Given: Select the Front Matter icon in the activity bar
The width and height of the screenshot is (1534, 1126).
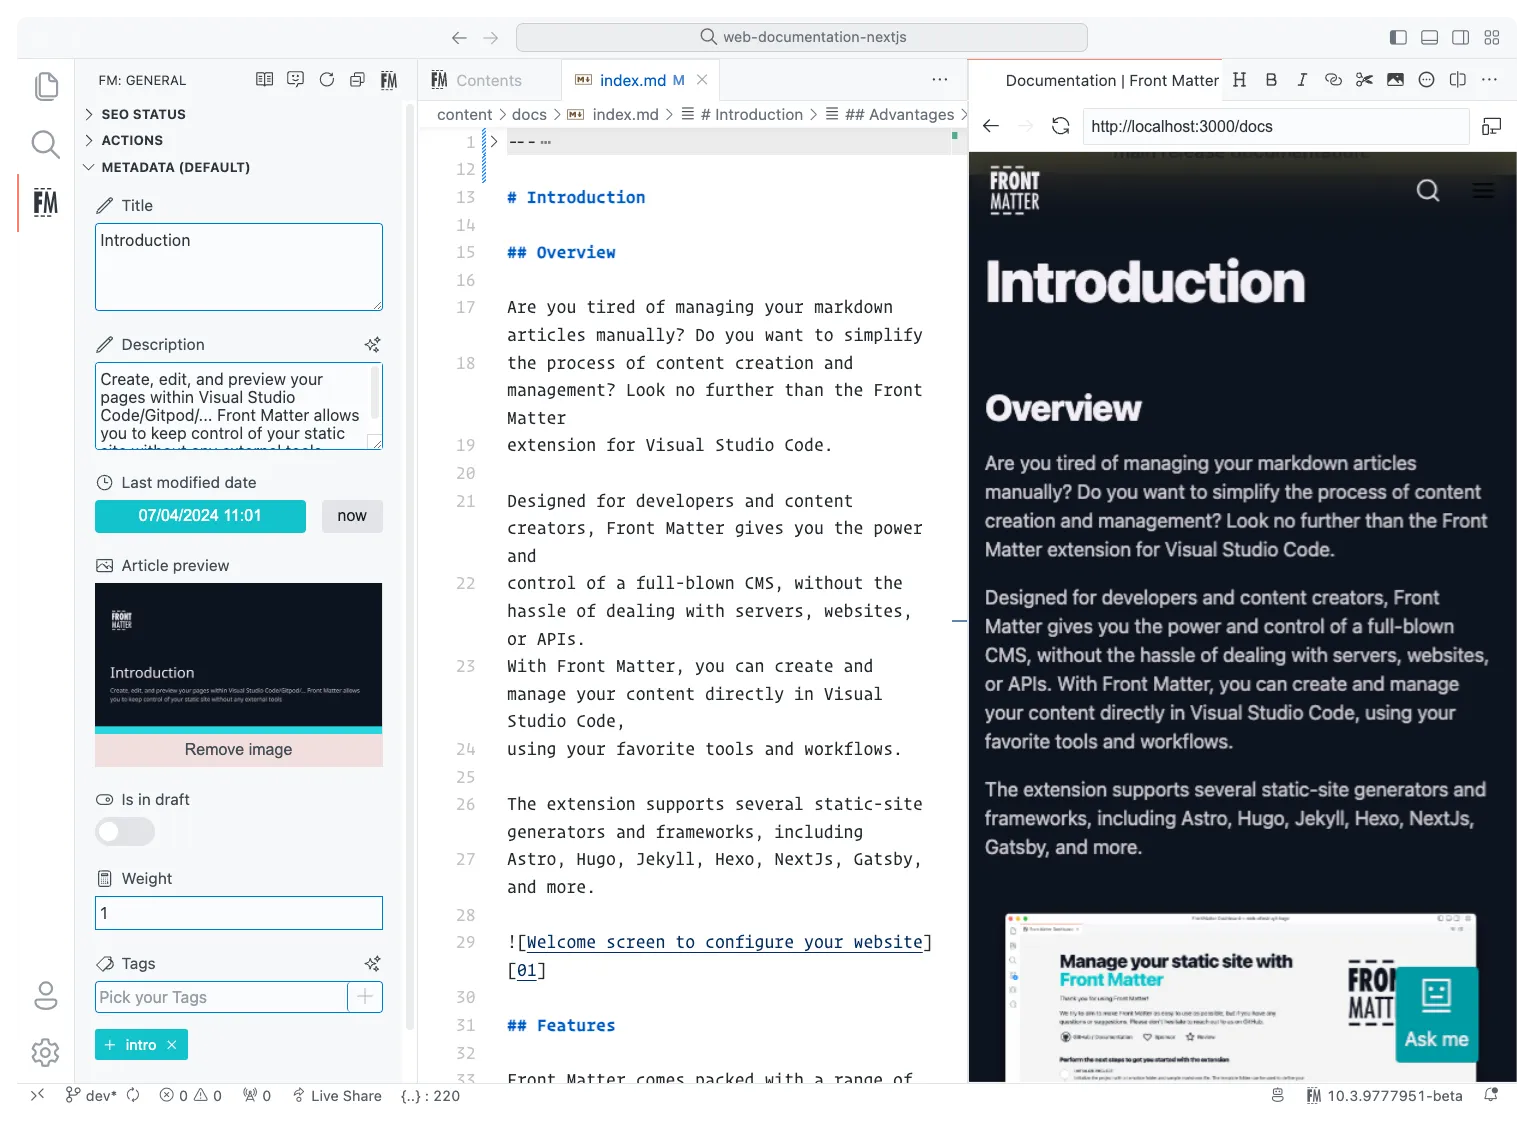Looking at the screenshot, I should click(x=45, y=203).
